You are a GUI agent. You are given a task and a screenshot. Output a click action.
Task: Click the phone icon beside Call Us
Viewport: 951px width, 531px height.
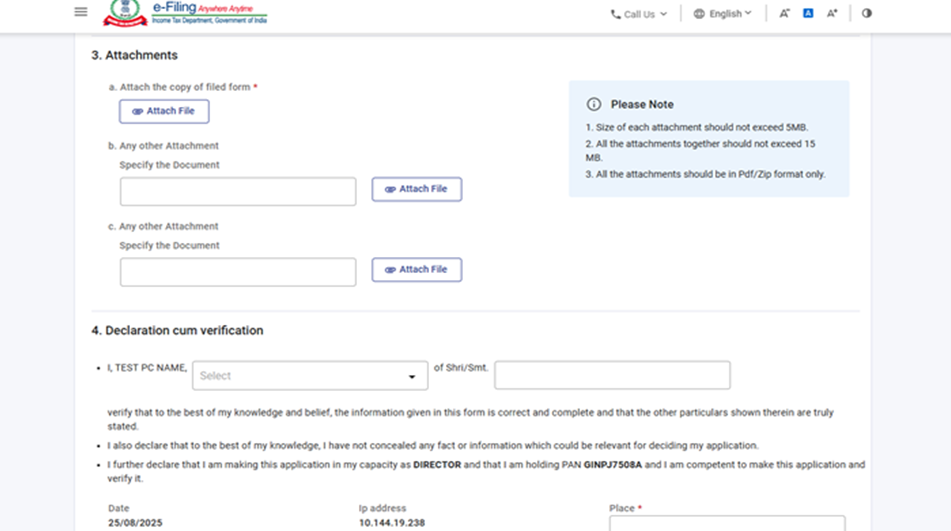pos(615,14)
